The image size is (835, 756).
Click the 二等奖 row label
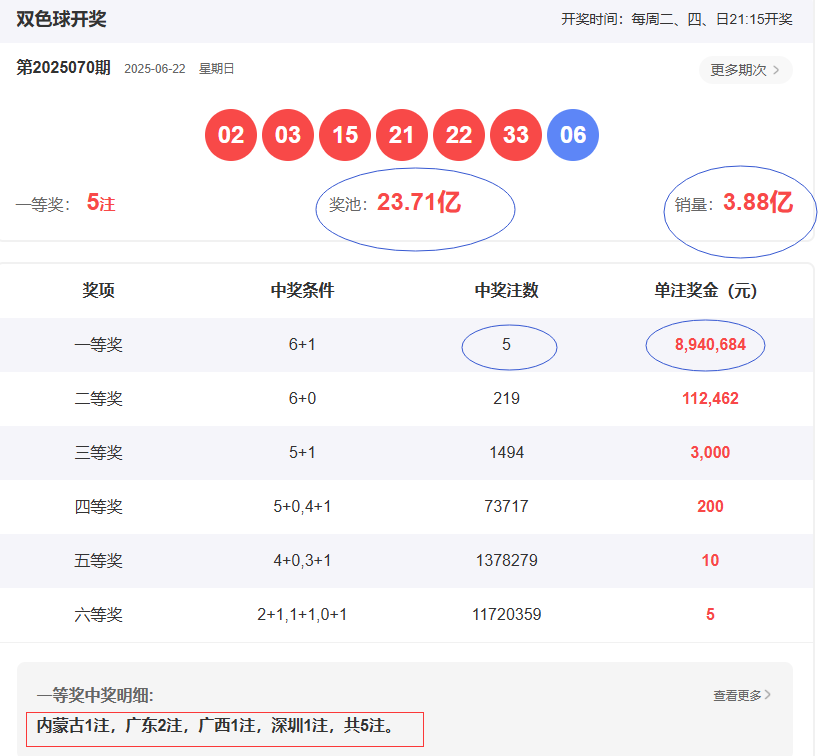tap(98, 399)
